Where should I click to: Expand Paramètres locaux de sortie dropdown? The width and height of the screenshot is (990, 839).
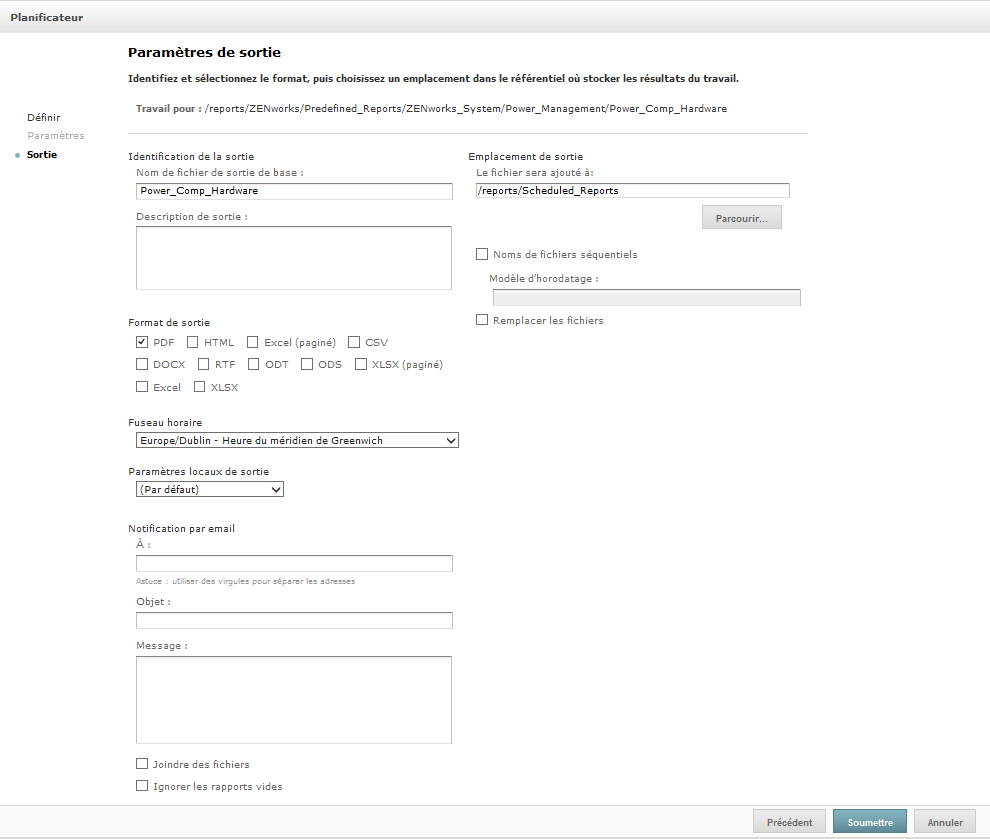pyautogui.click(x=210, y=489)
